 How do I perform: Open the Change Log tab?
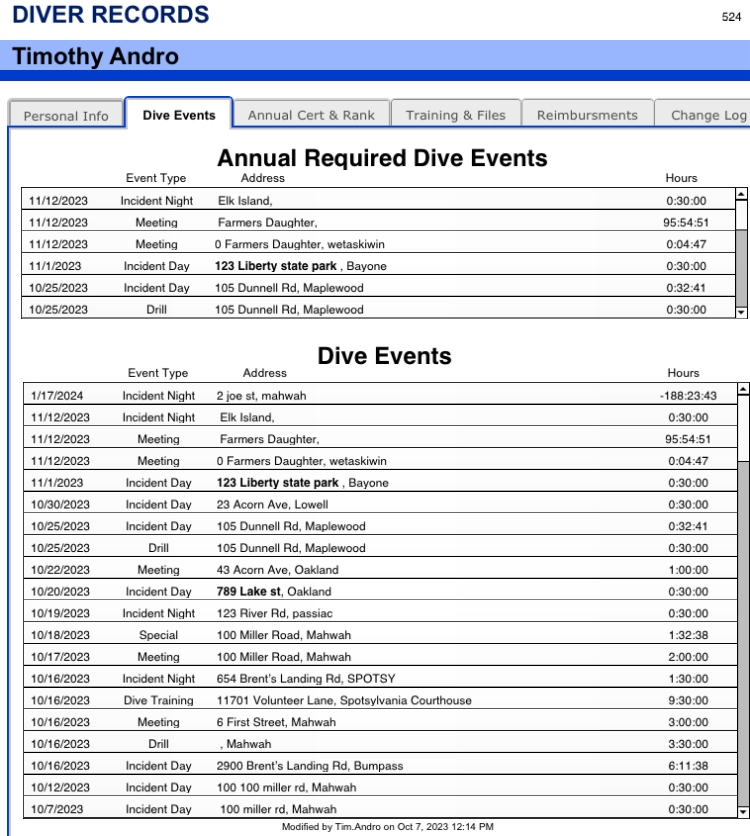click(704, 115)
